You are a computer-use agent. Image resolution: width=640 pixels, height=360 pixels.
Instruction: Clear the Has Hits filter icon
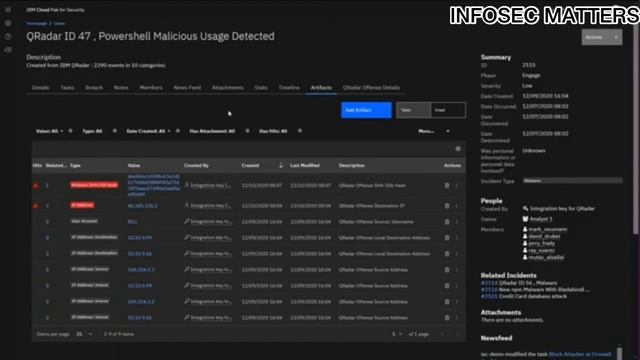[x=300, y=131]
